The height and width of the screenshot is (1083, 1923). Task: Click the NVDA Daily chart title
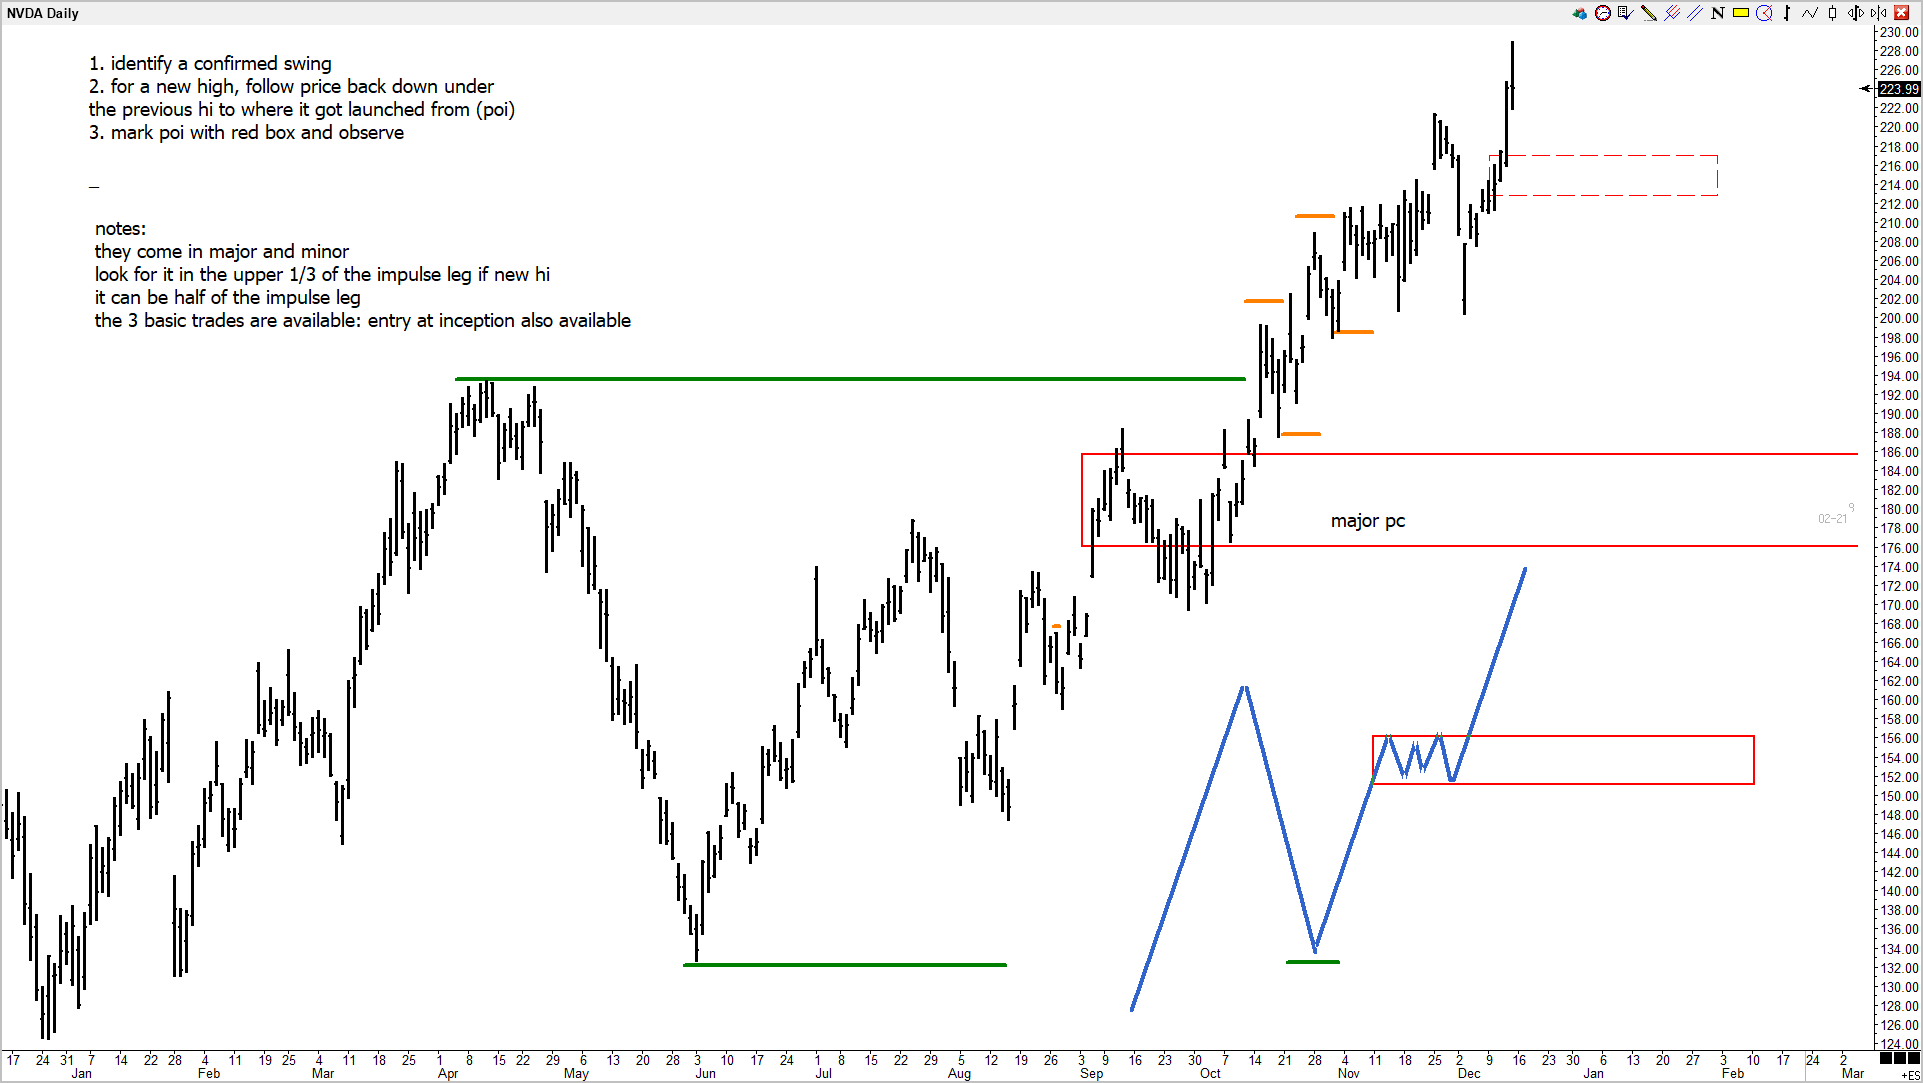(42, 13)
